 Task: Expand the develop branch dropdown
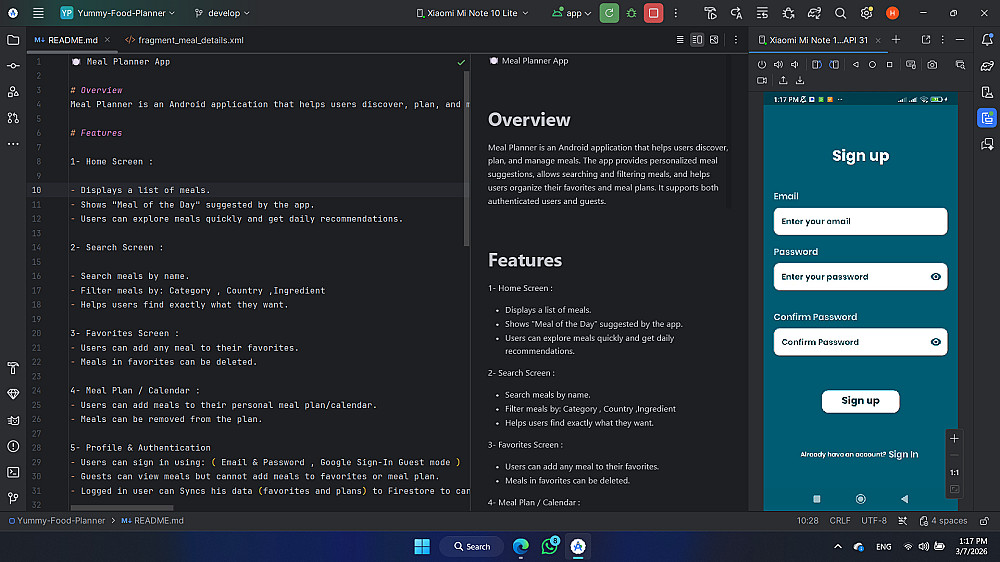(222, 13)
